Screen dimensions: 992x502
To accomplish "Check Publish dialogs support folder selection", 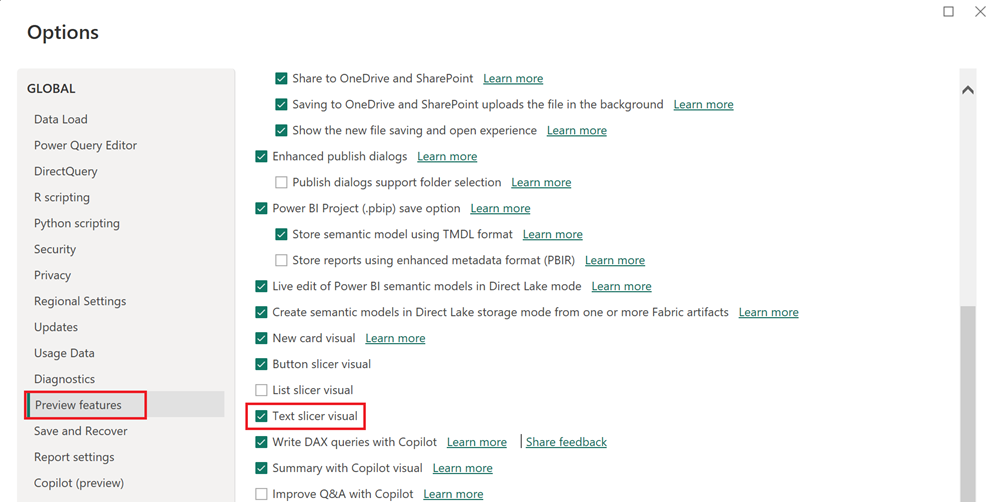I will click(282, 182).
